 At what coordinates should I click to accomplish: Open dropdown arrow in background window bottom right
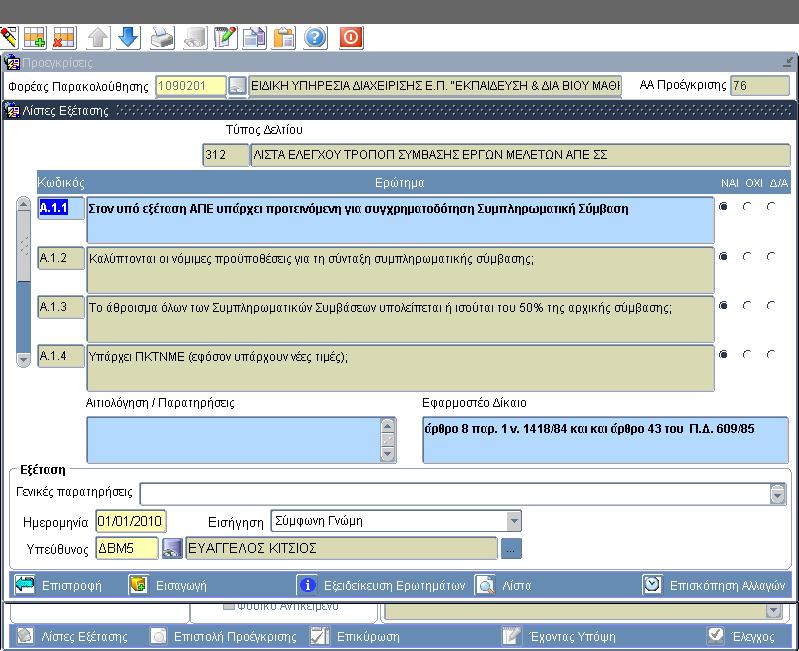pos(774,610)
